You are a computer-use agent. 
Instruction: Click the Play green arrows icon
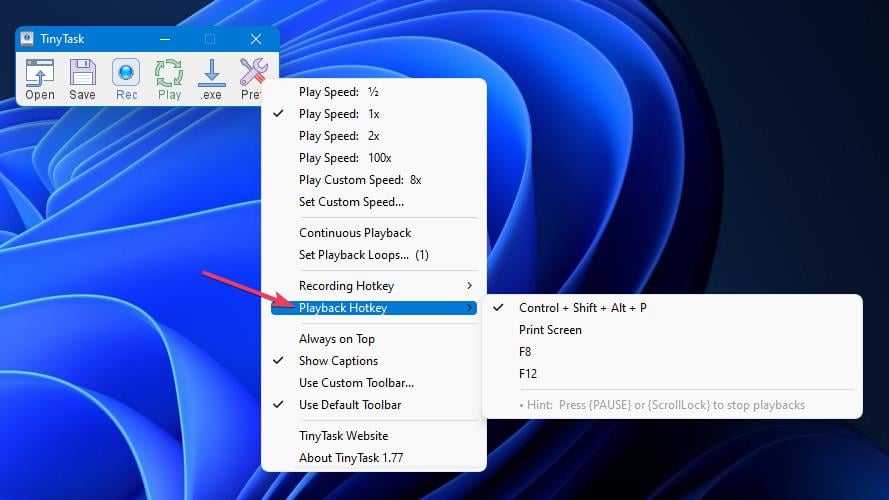point(169,79)
